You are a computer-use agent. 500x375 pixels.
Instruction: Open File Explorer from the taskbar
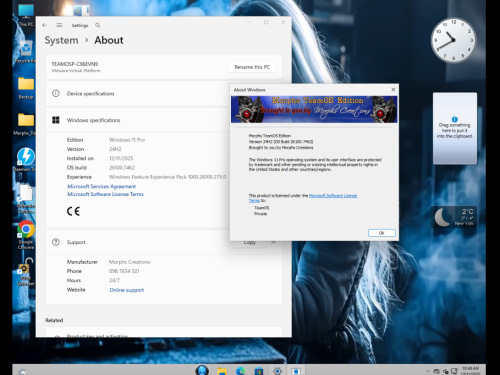[222, 371]
